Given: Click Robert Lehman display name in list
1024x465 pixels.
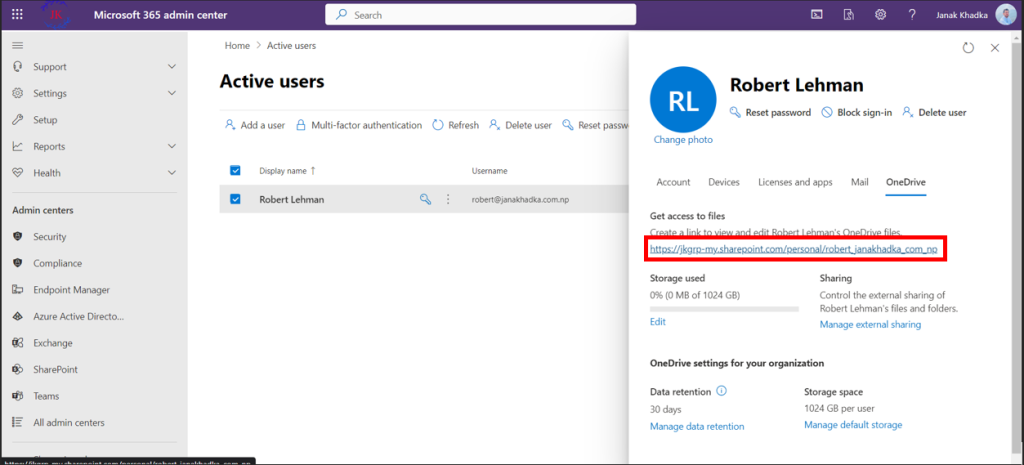Looking at the screenshot, I should point(291,200).
